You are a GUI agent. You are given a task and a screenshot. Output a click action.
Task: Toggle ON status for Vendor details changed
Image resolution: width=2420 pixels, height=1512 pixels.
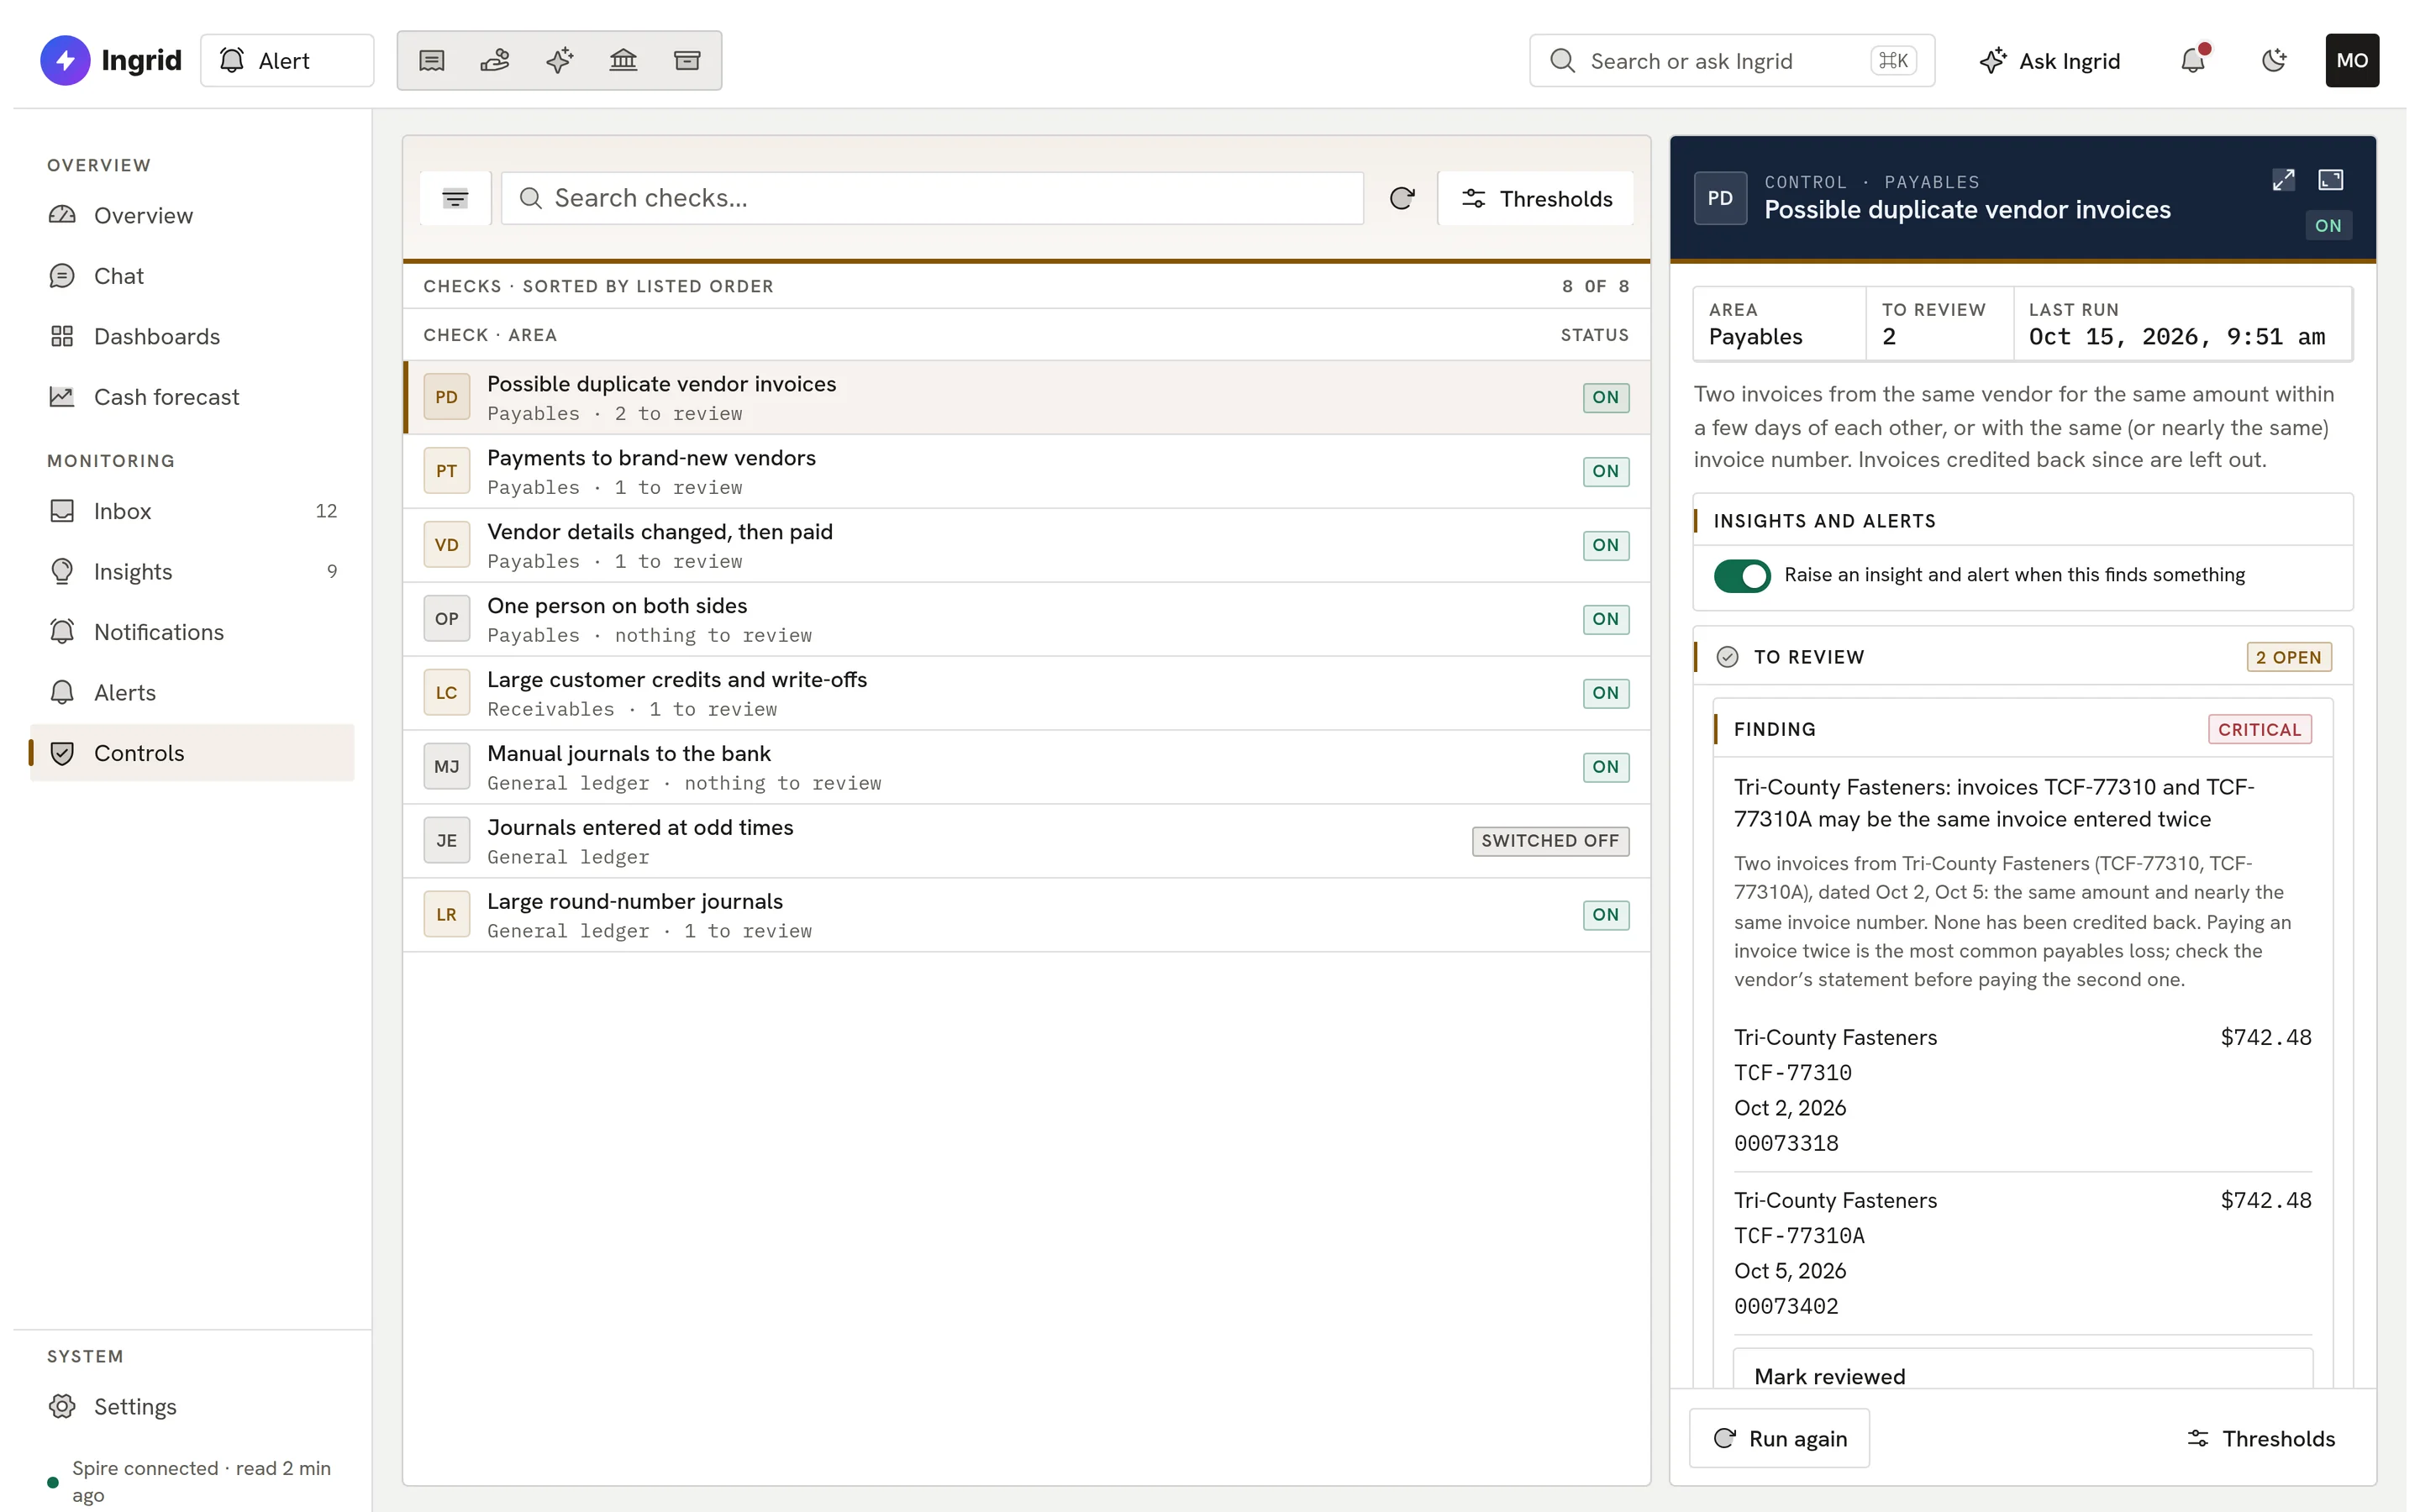1606,545
